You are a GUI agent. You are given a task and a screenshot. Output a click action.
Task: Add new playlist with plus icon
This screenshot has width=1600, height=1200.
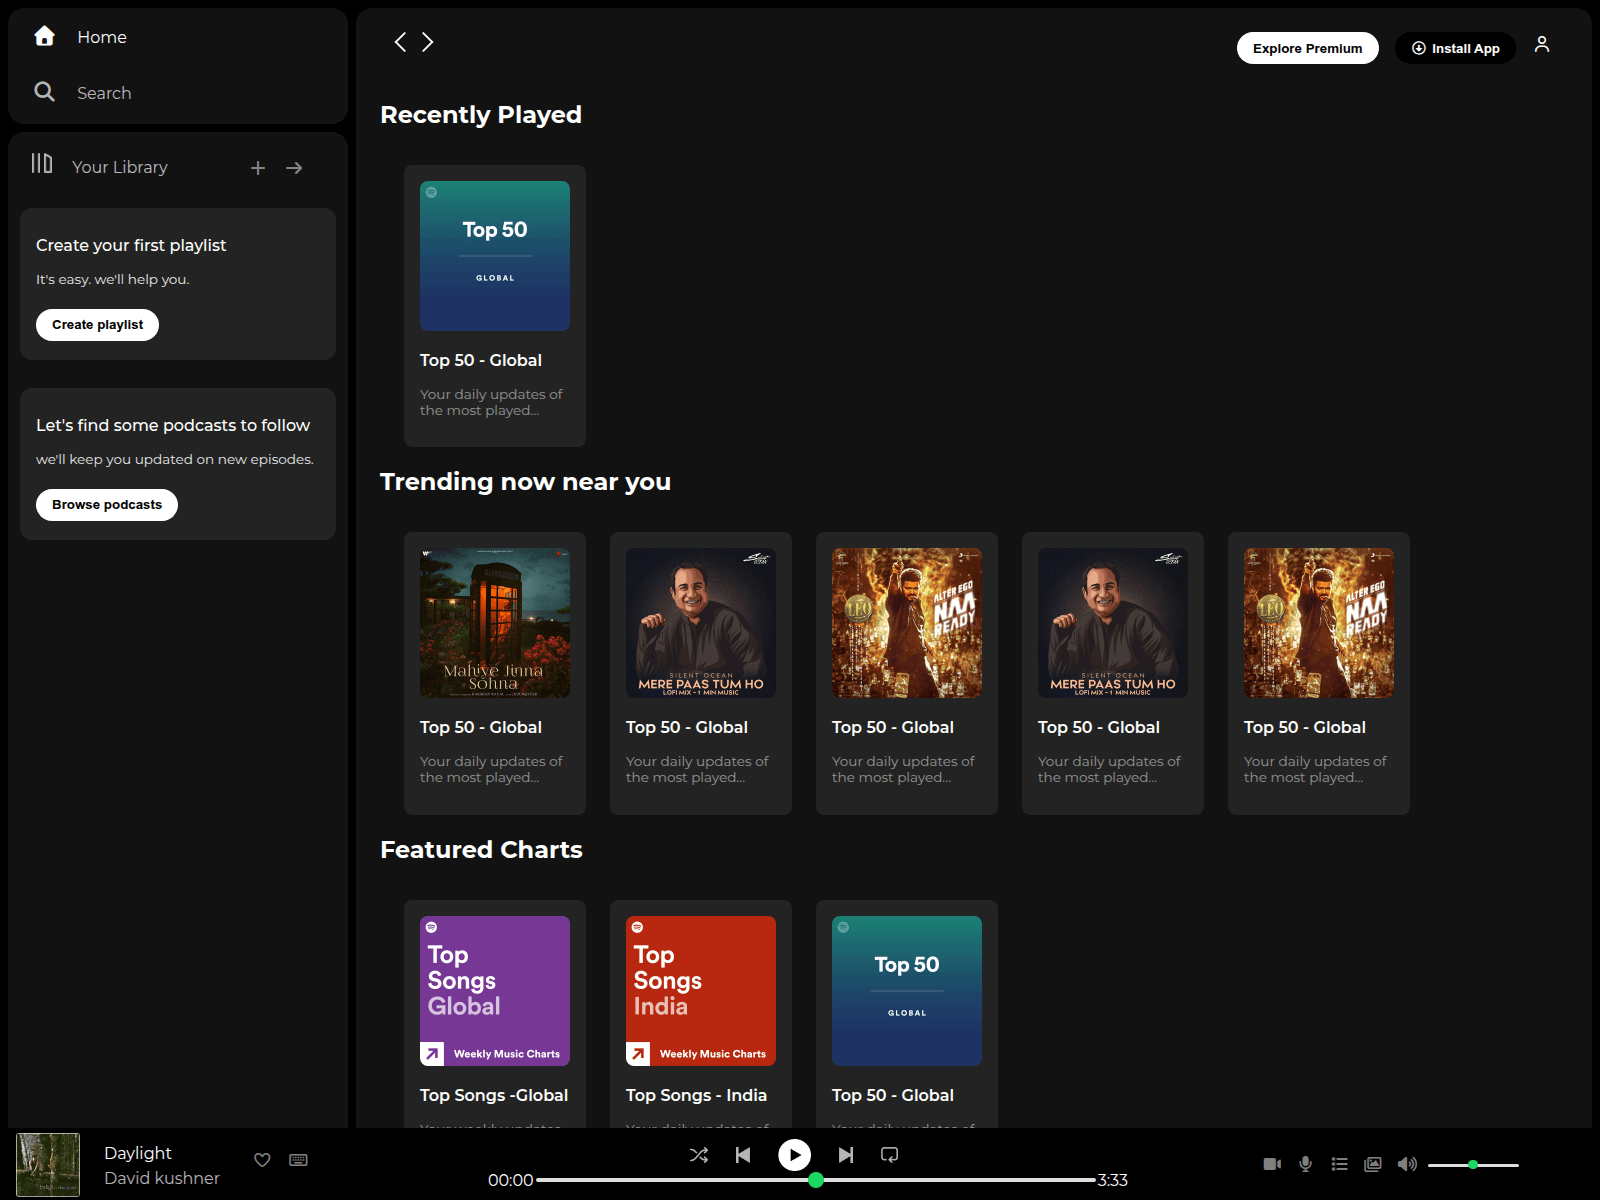pos(258,168)
